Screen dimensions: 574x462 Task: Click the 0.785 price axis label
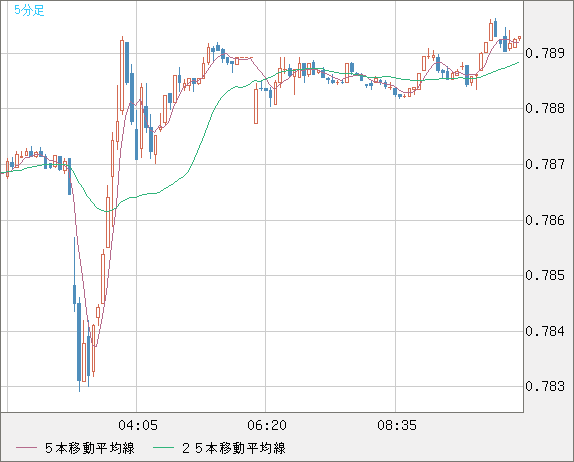[x=545, y=275]
